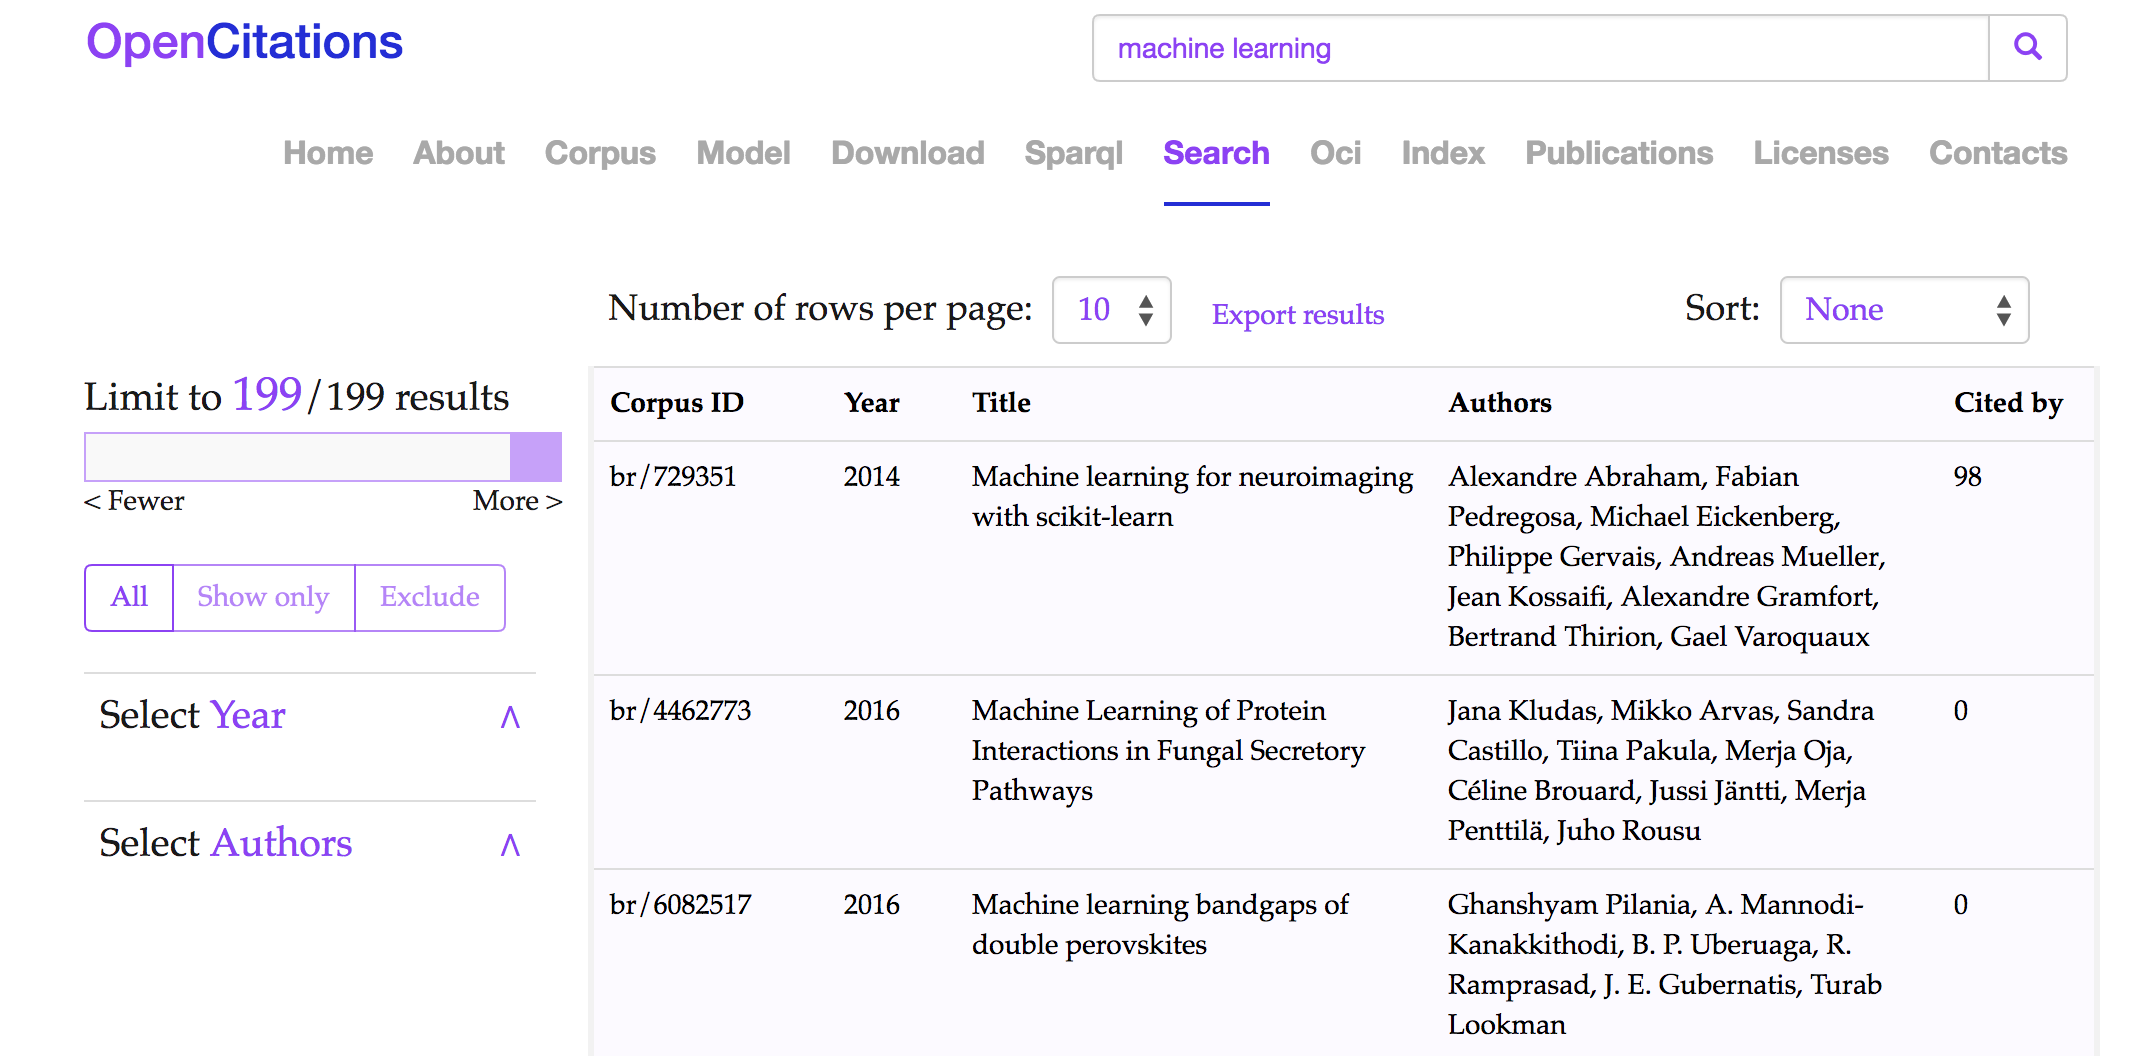Switch filter mode to Show only
Screen dimensions: 2140x1056
263,597
